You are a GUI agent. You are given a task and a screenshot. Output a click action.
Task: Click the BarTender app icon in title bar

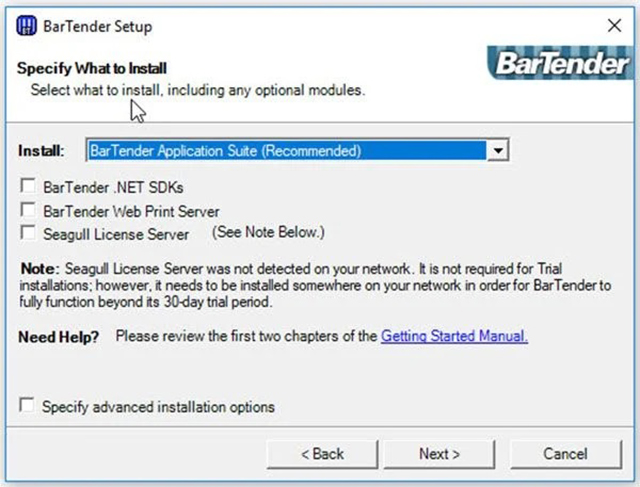tap(27, 26)
